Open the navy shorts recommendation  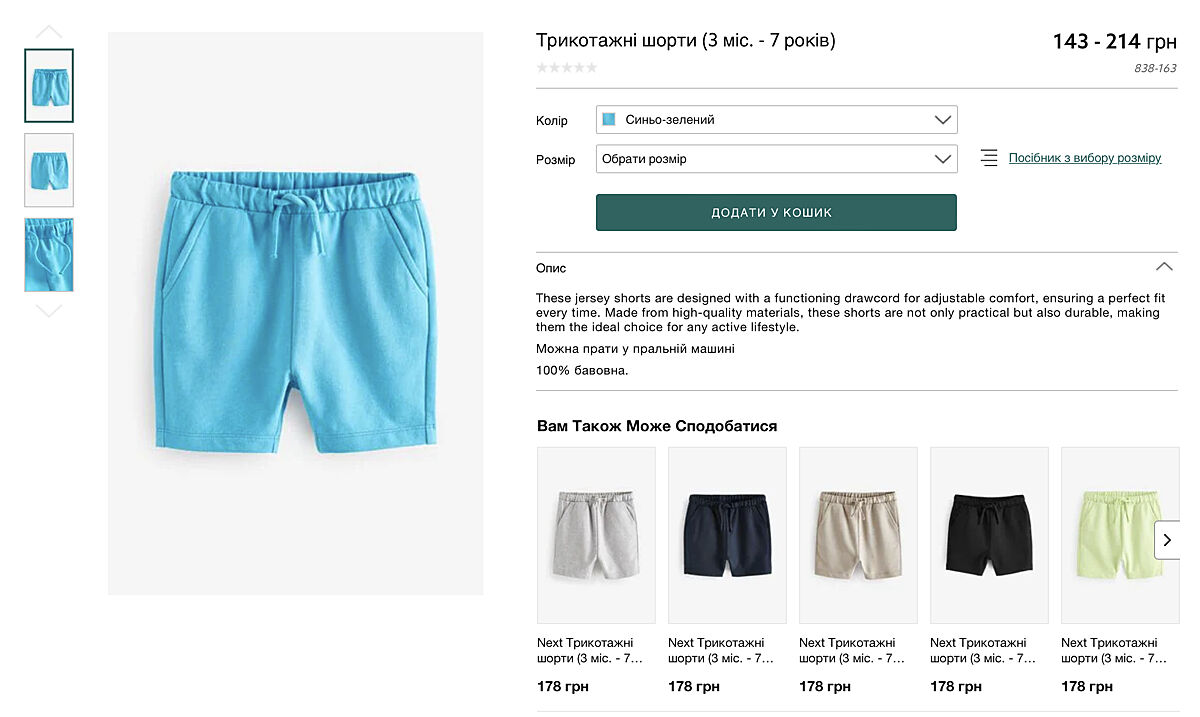click(727, 535)
